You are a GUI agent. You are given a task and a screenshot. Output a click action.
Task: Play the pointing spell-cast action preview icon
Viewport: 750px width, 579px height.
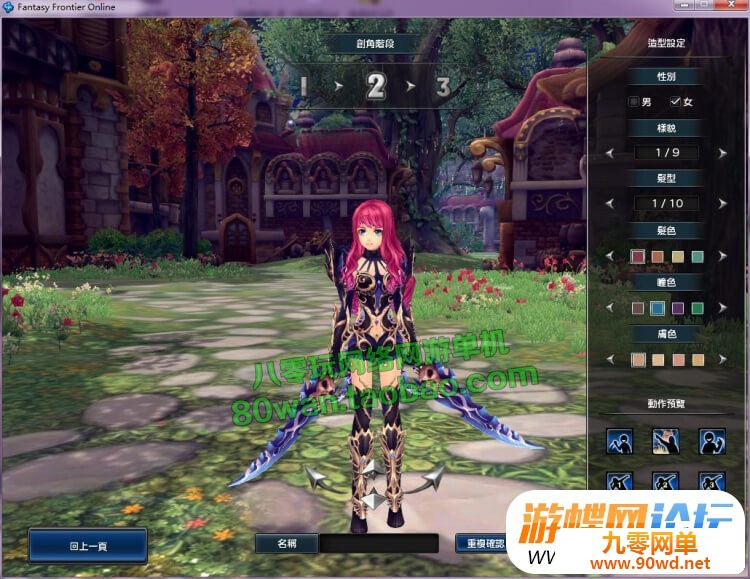pos(666,441)
